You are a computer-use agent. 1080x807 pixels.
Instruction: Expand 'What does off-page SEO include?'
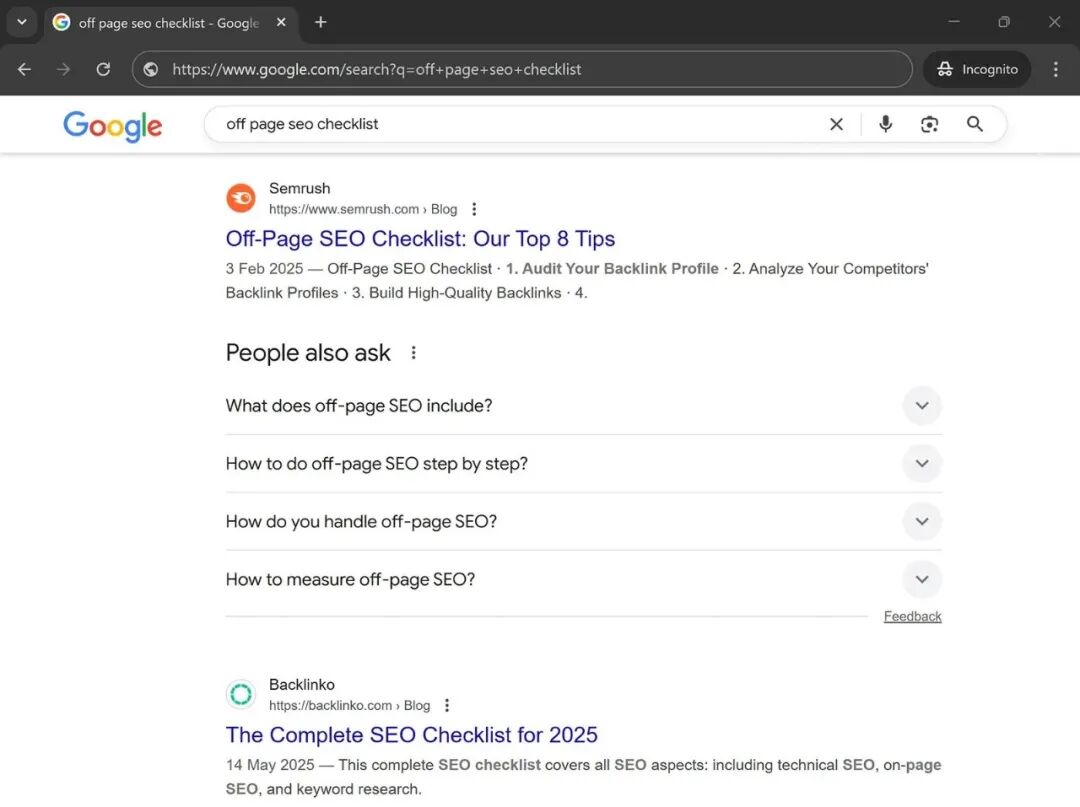tap(583, 406)
